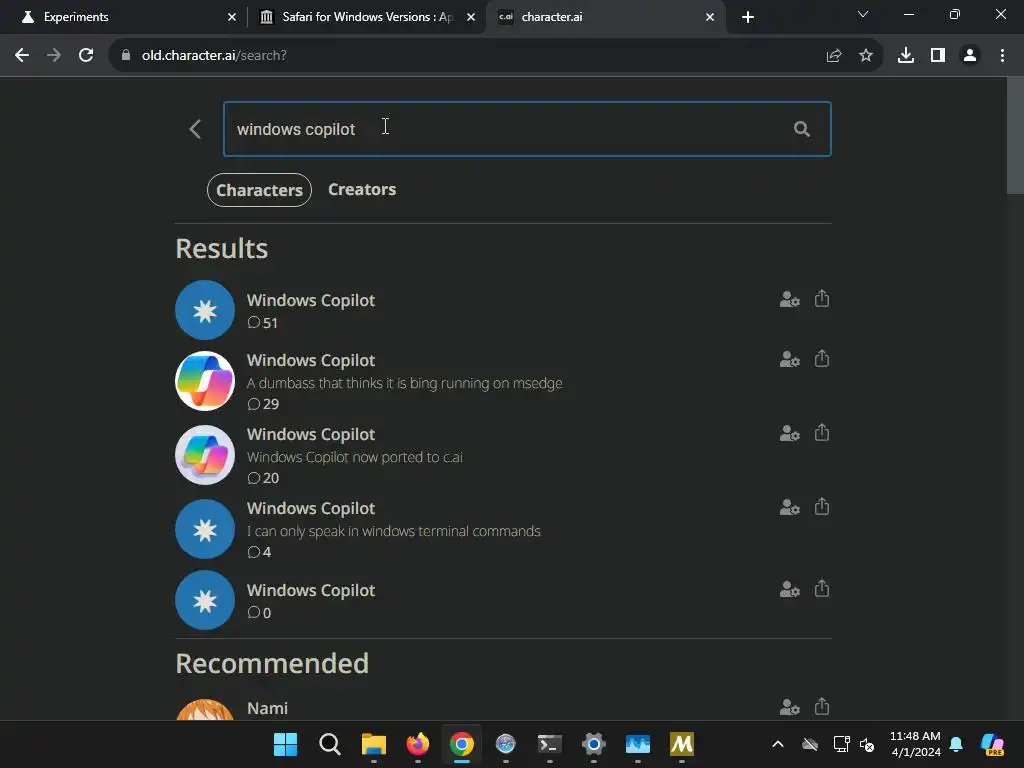Open Chrome three-dot menu
Viewport: 1024px width, 768px height.
coord(1002,56)
